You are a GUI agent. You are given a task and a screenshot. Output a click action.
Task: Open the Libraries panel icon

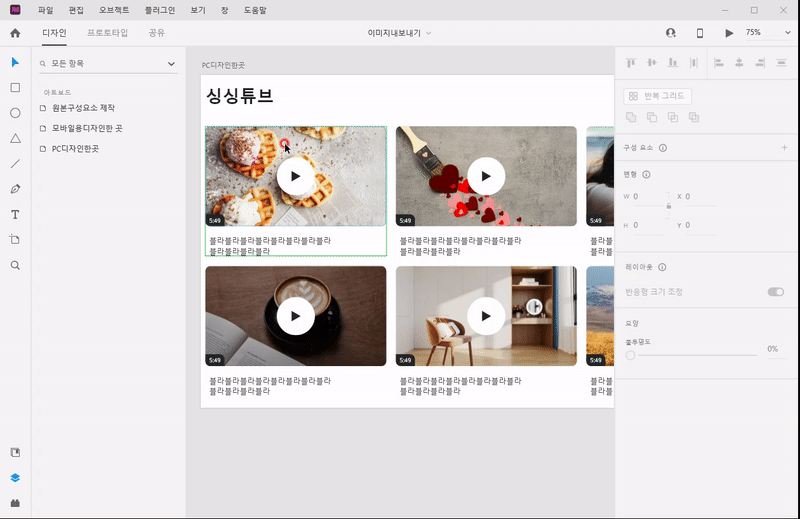[x=15, y=452]
